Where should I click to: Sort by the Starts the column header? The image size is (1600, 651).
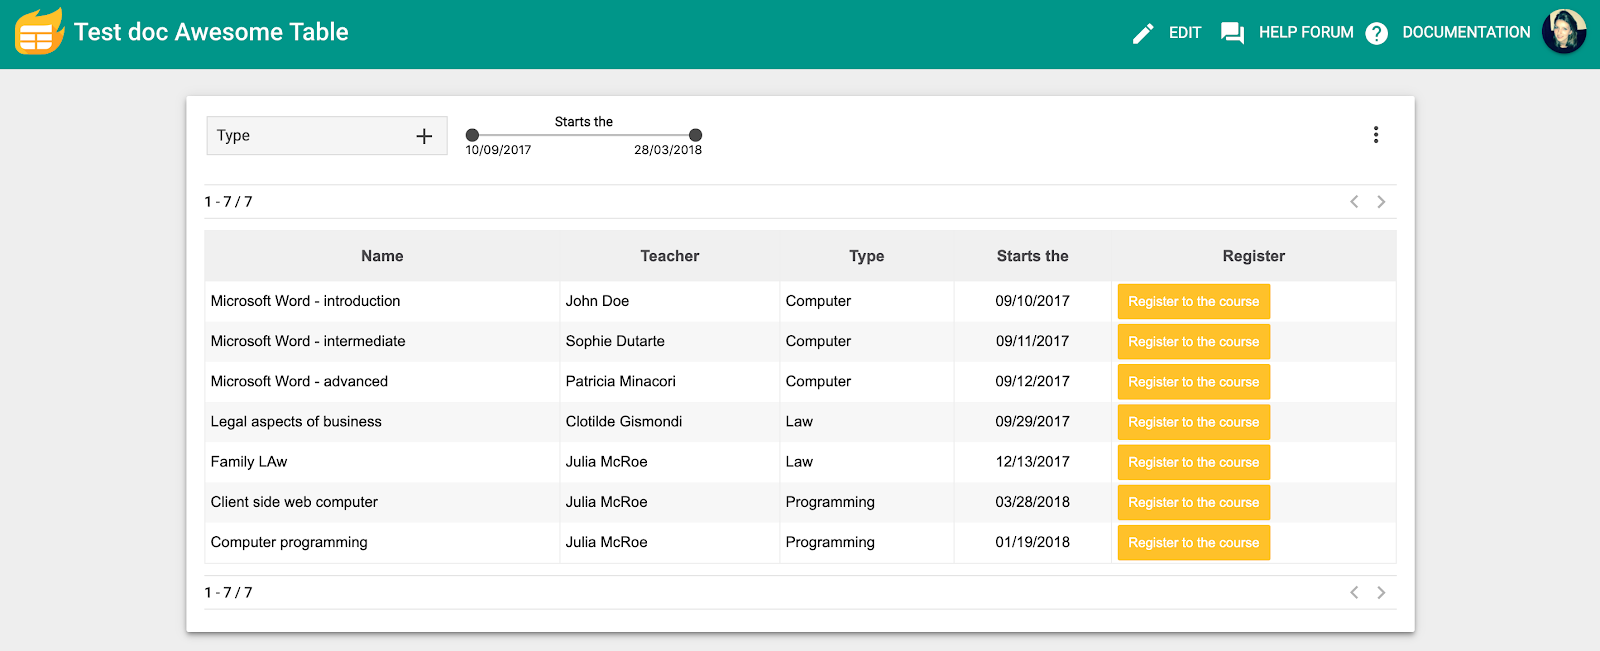(x=1033, y=256)
